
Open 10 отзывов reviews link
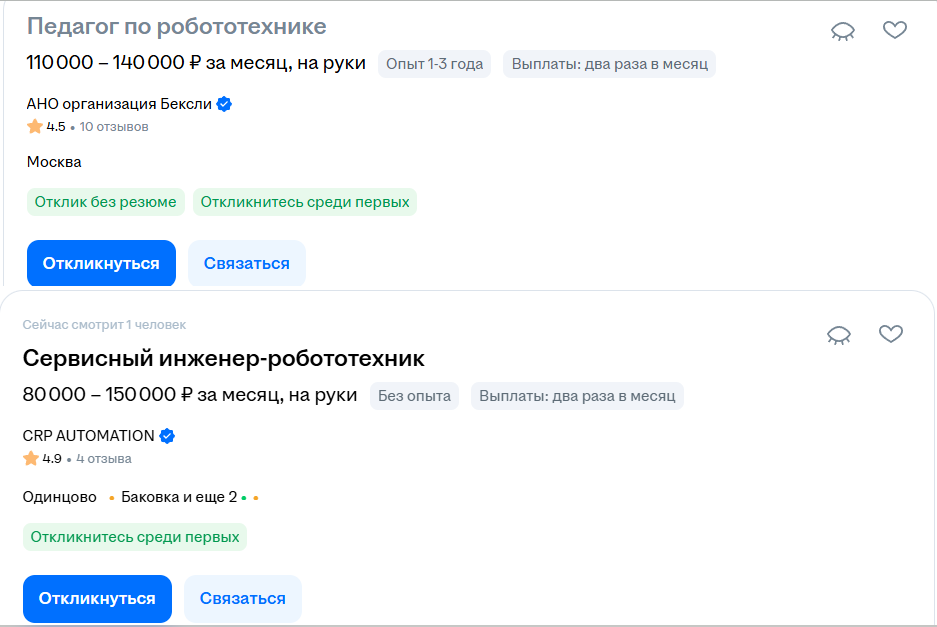[x=114, y=127]
